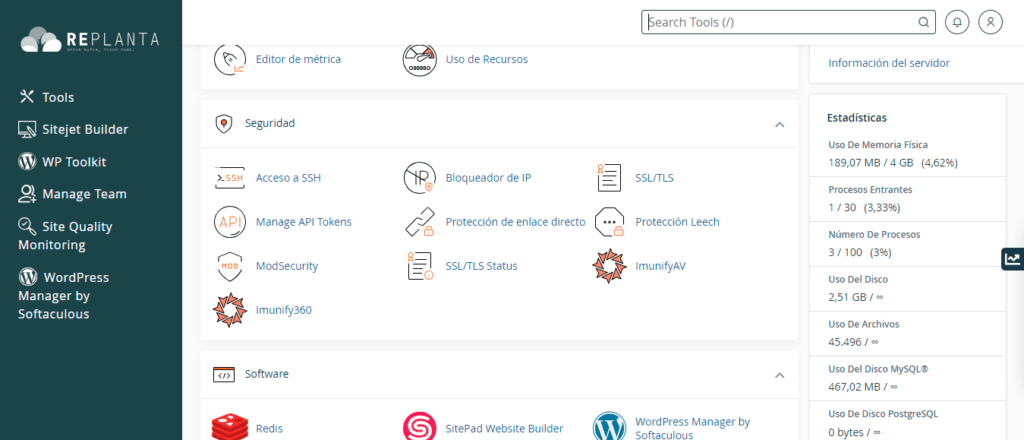Screen dimensions: 1024x440
Task: Click the Replanta logo
Action: click(x=90, y=40)
